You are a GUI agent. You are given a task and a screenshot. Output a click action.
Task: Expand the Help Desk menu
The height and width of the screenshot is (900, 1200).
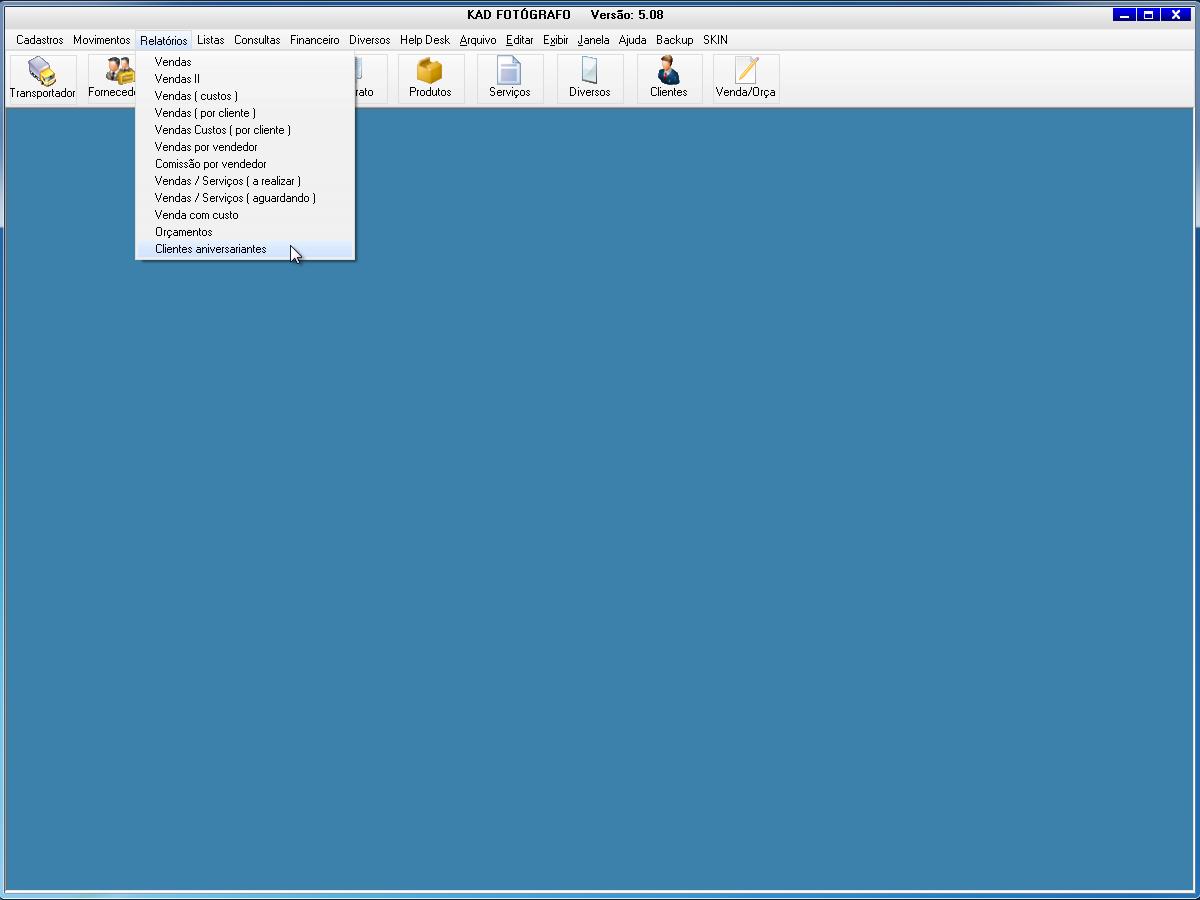pos(424,40)
